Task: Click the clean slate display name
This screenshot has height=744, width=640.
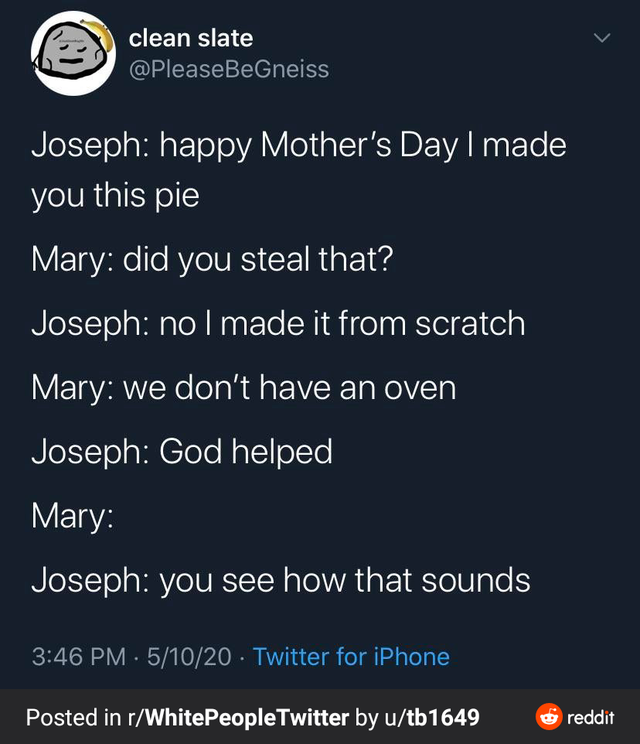Action: pos(190,38)
